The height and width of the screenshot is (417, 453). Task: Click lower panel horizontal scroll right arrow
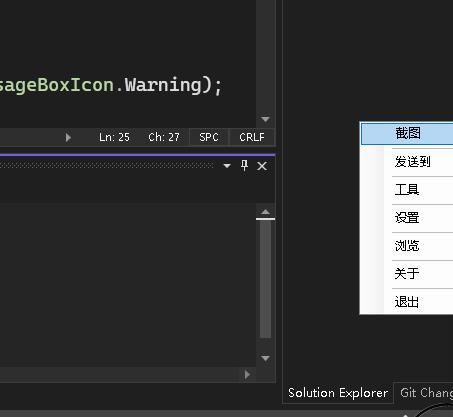click(x=247, y=375)
